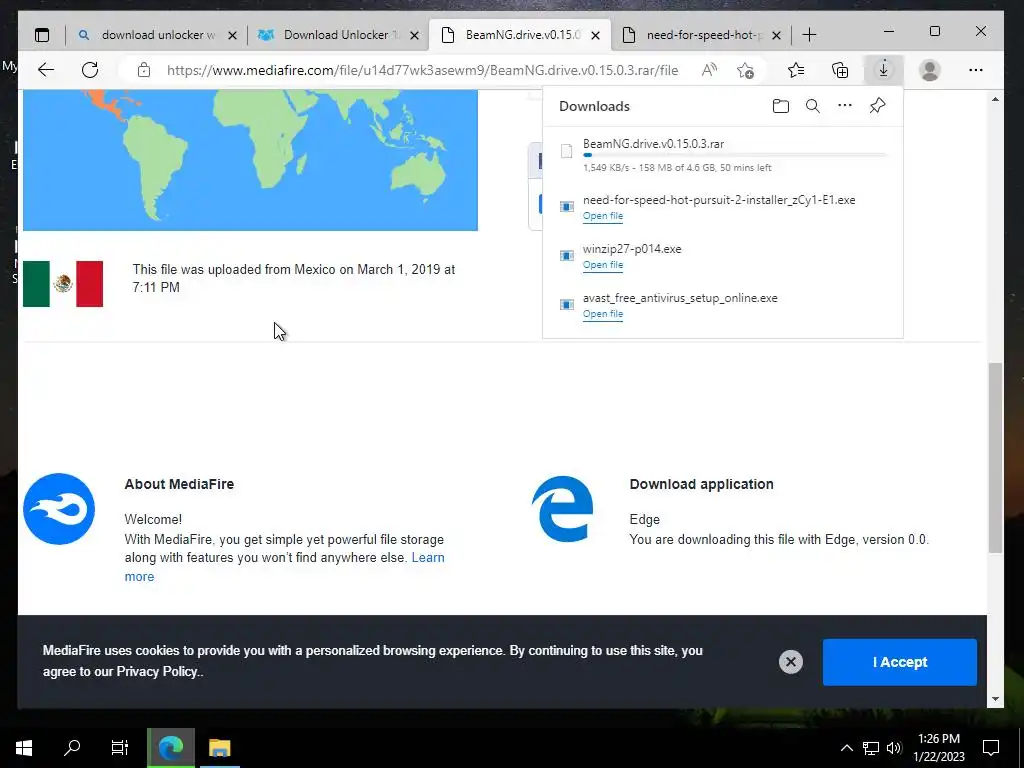Viewport: 1024px width, 768px height.
Task: Toggle the Downloads toolbar button
Action: tap(883, 70)
